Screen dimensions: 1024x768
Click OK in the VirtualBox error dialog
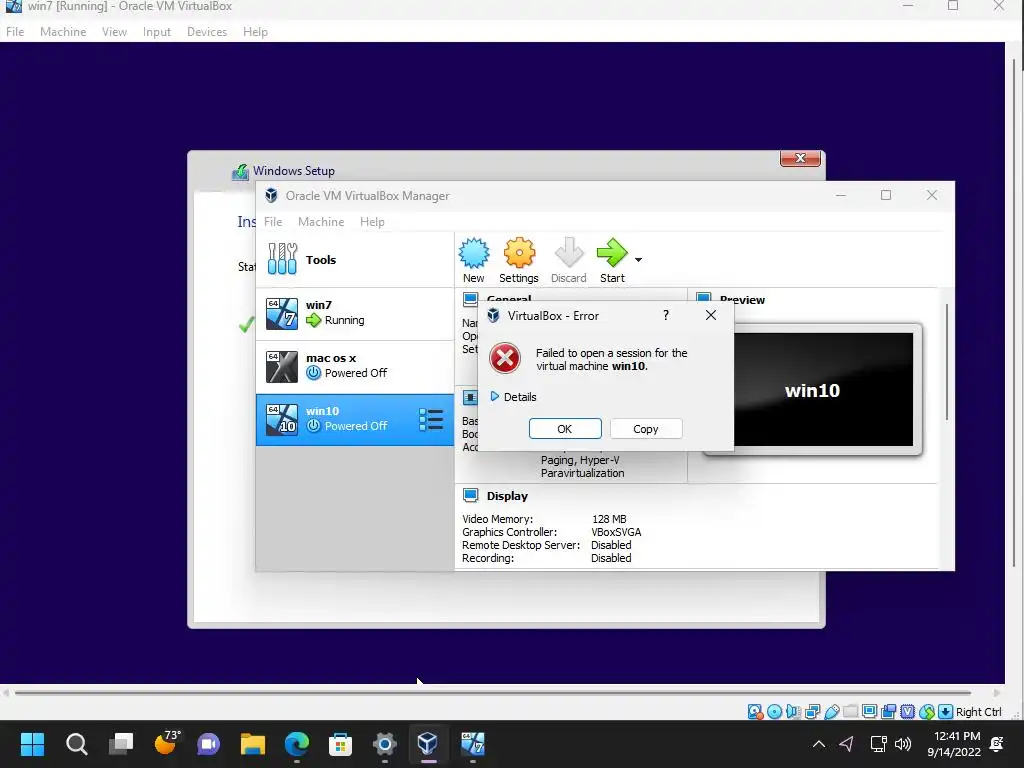[x=565, y=429]
